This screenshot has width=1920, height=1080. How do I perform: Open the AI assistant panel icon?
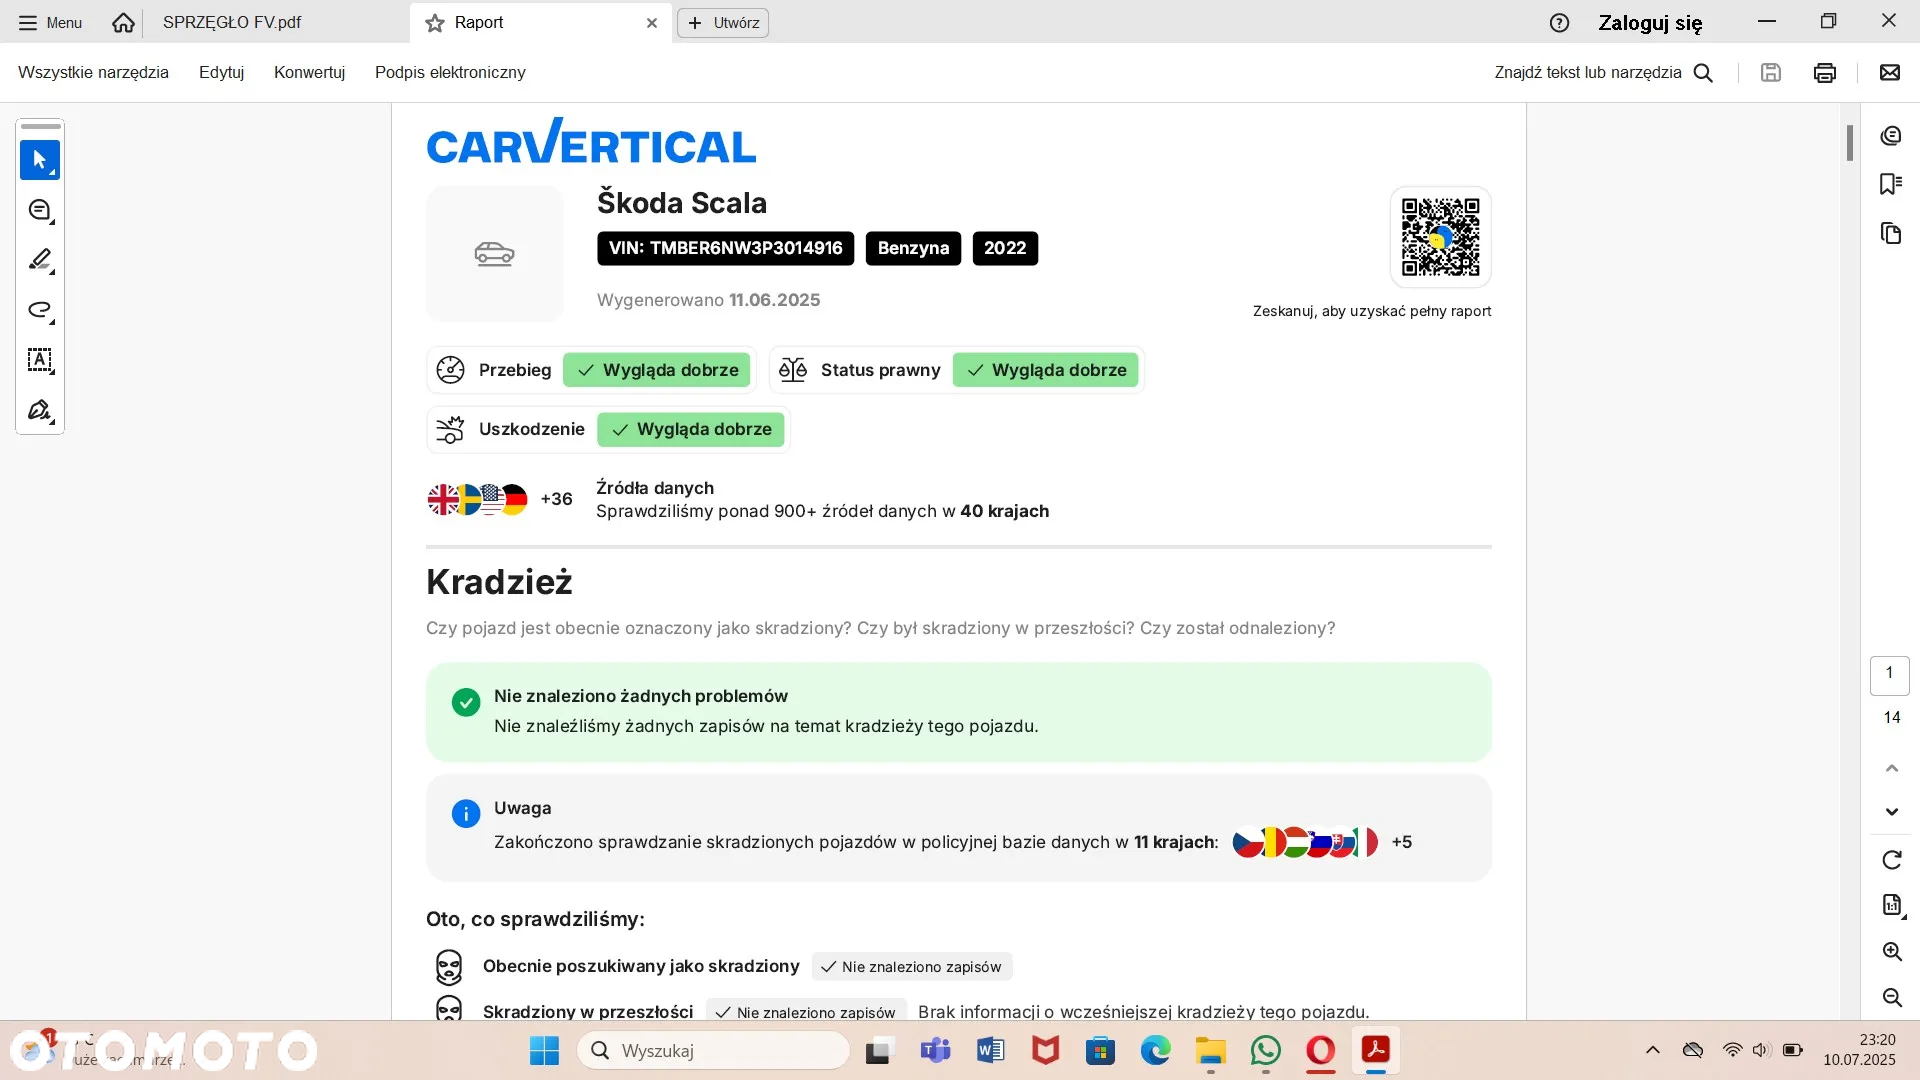1891,136
